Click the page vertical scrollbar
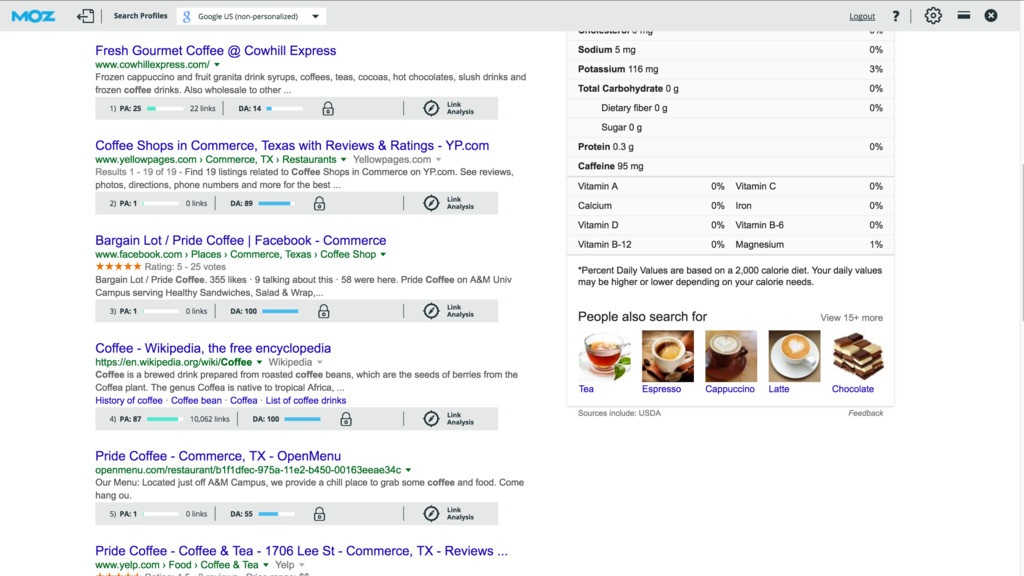The width and height of the screenshot is (1024, 576). pyautogui.click(x=1021, y=242)
